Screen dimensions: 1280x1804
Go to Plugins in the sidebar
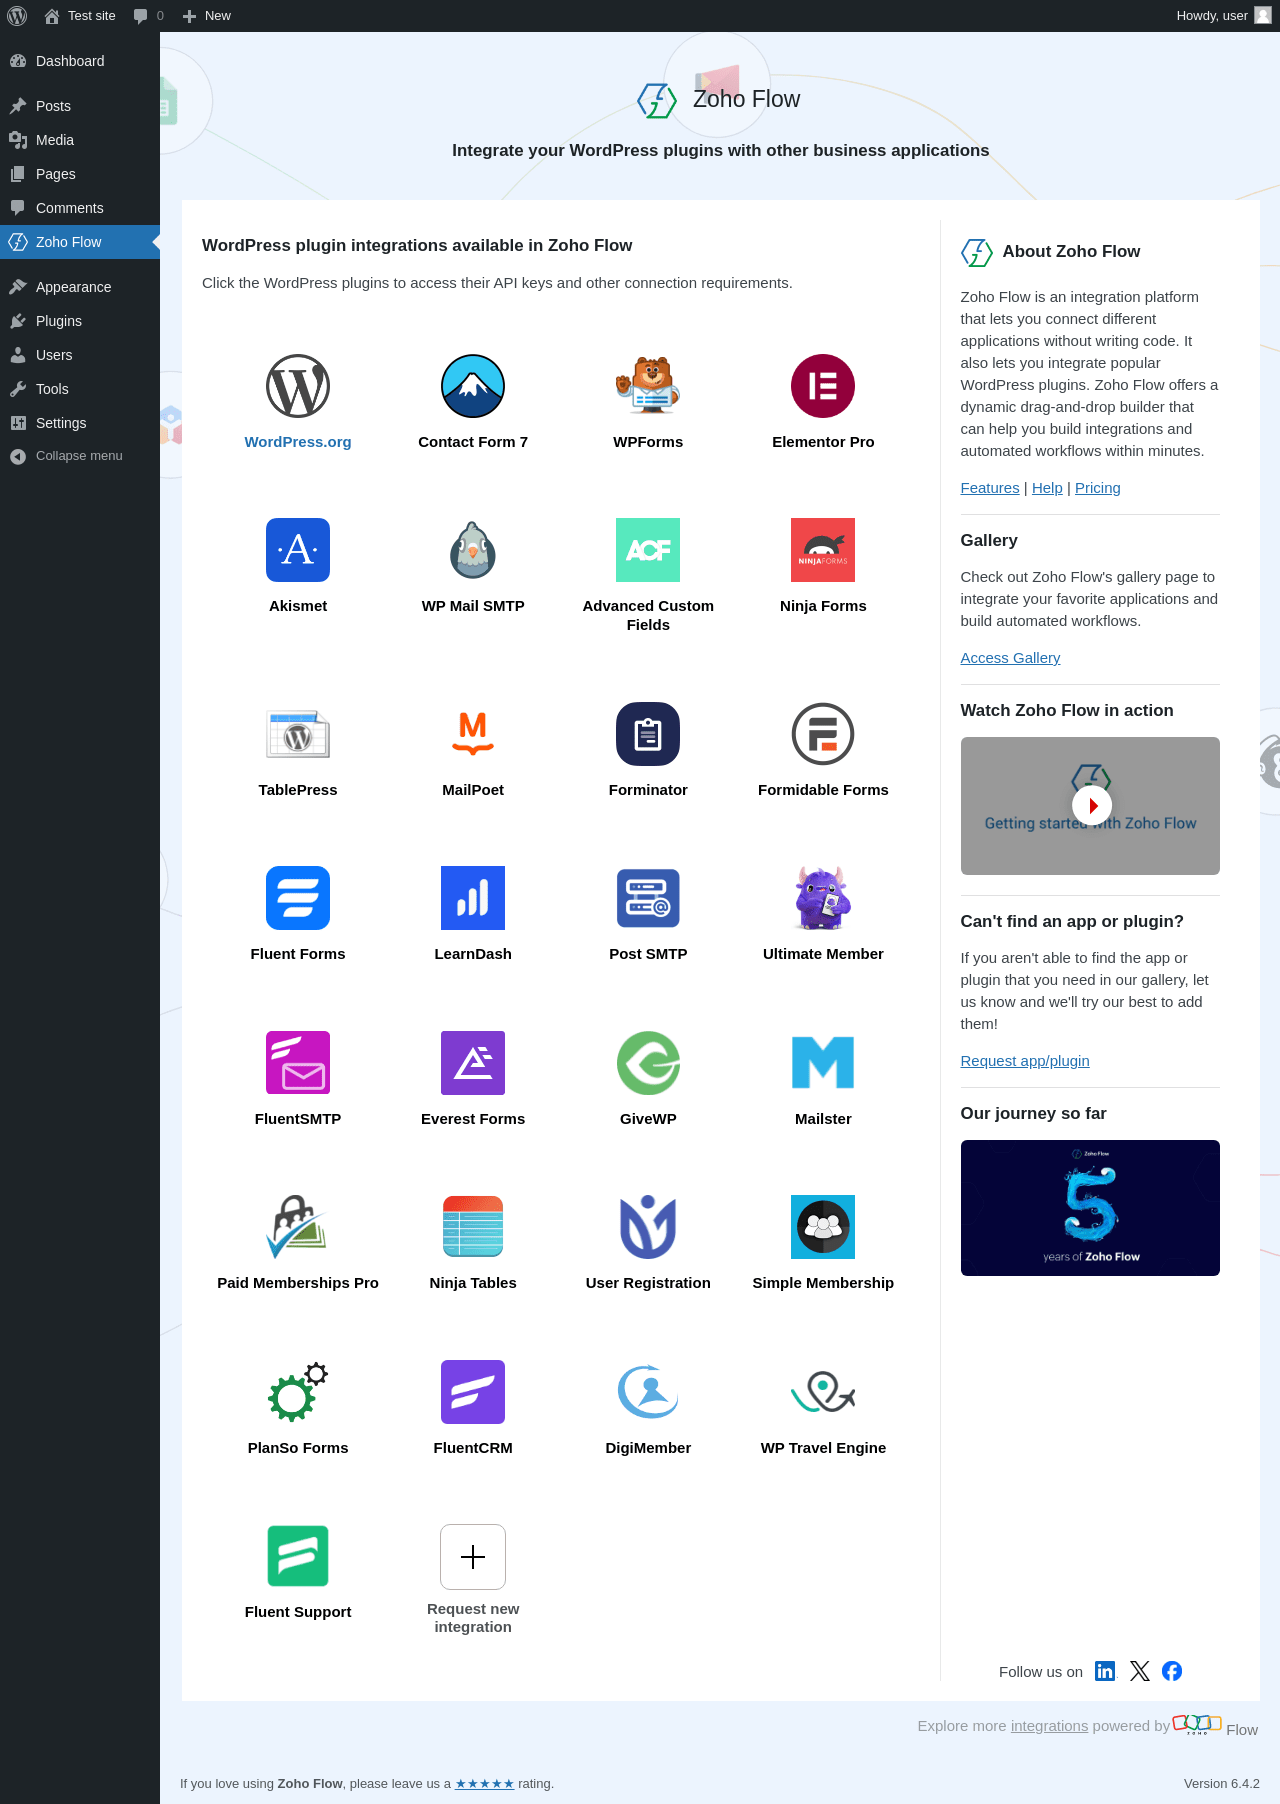80,321
